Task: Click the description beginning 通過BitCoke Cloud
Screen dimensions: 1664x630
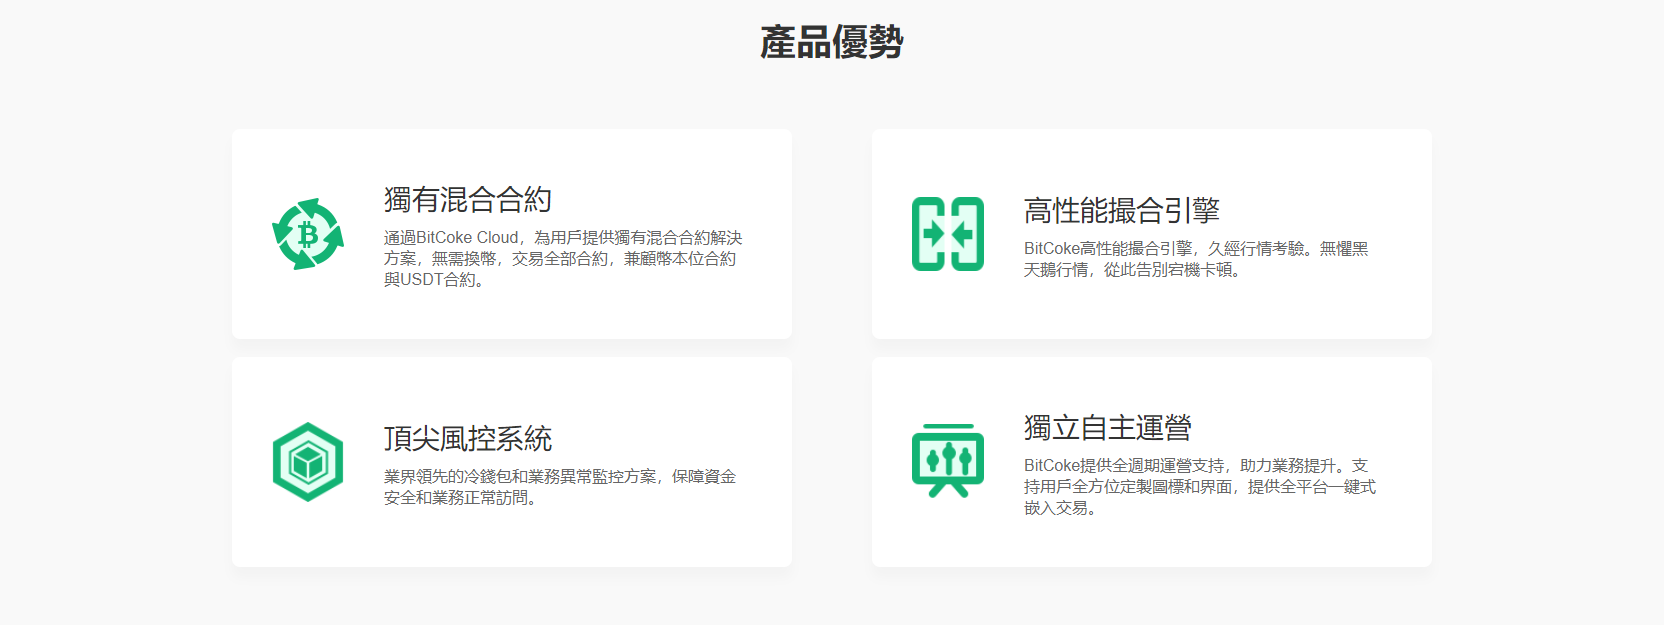Action: pyautogui.click(x=563, y=258)
